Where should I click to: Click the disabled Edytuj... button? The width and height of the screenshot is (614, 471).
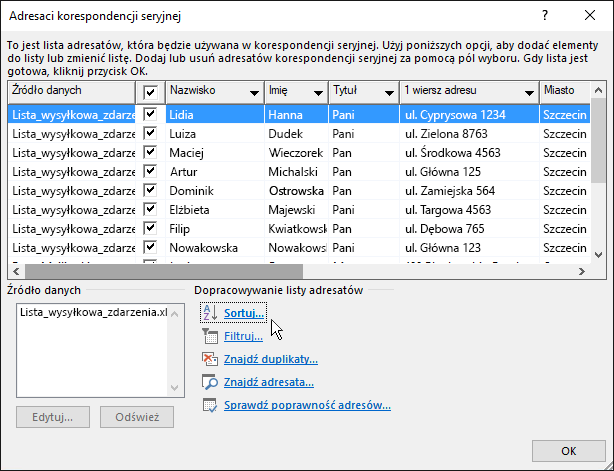pos(53,417)
